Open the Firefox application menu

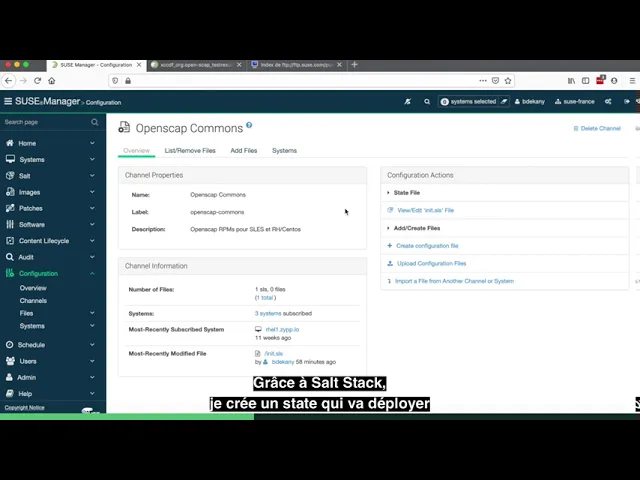point(632,81)
